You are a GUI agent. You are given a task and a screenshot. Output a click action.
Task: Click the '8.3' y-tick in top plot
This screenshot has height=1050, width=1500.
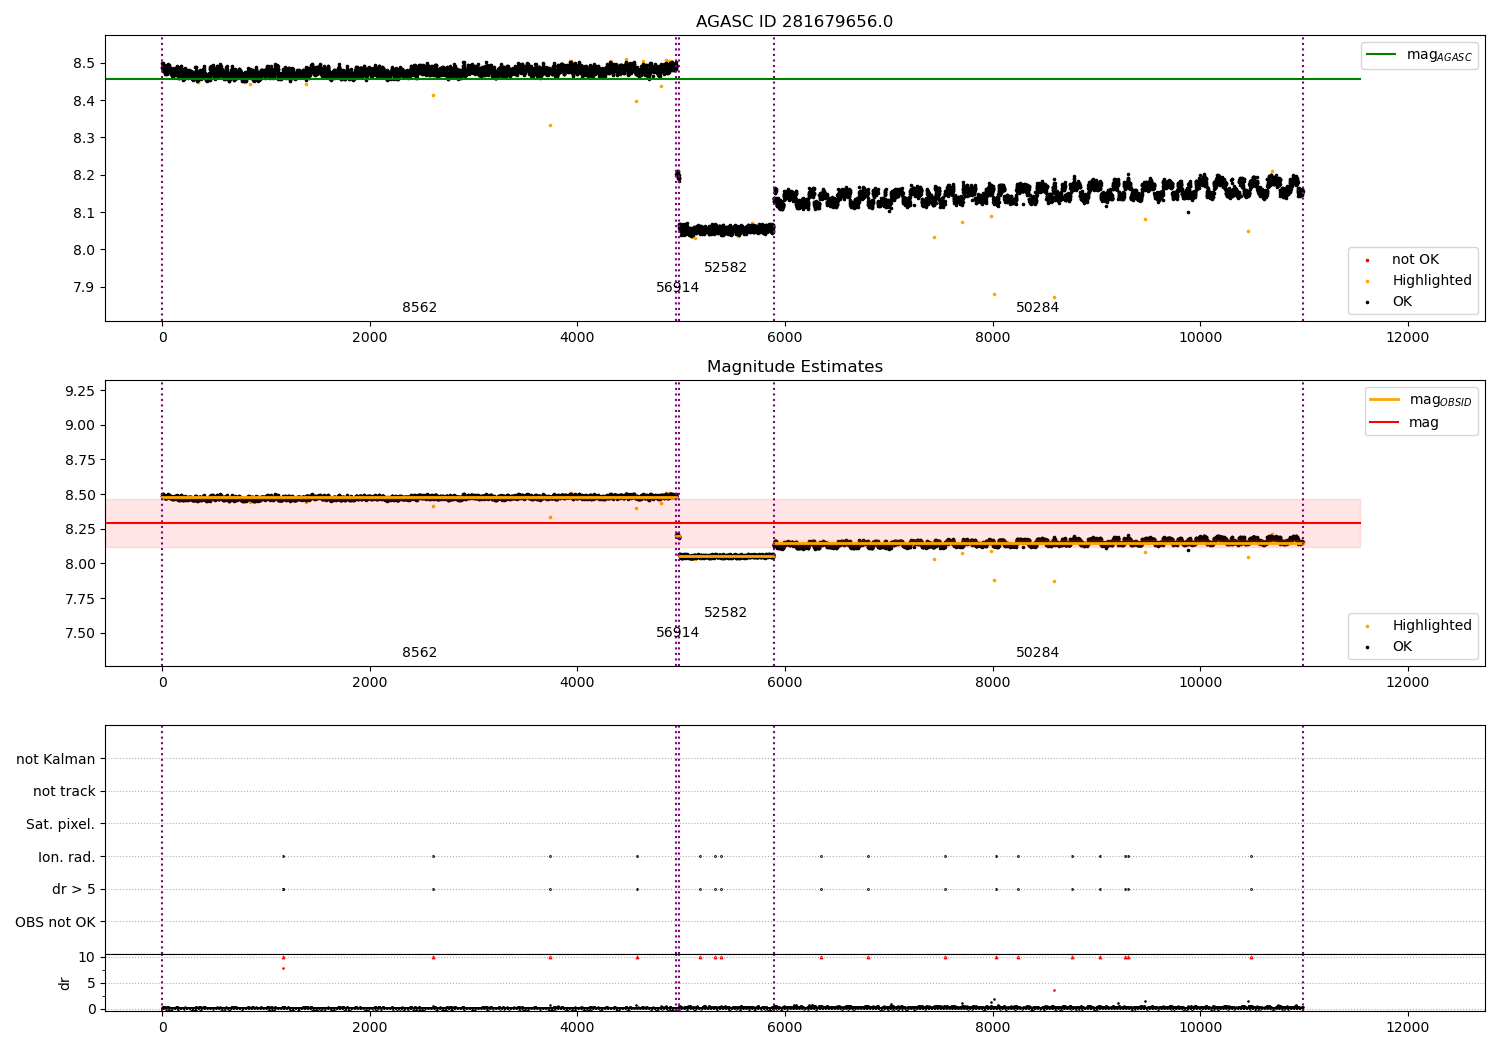tap(84, 138)
